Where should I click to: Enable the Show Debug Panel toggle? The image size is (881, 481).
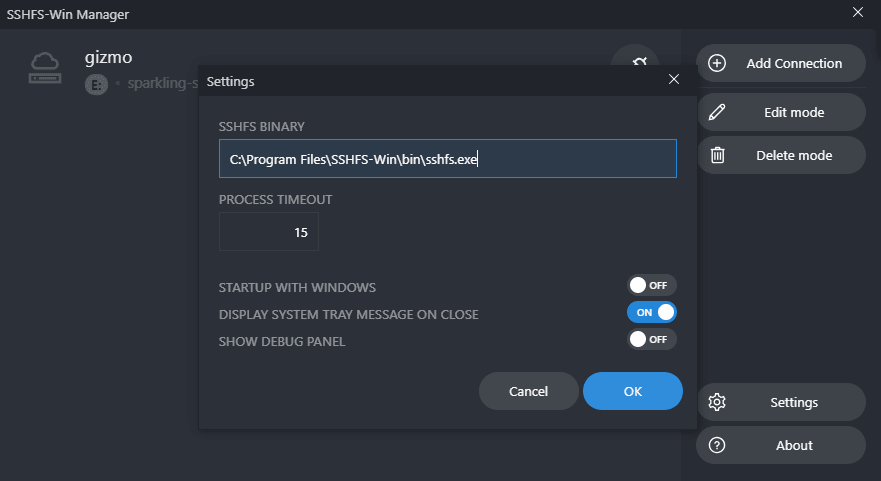point(651,339)
